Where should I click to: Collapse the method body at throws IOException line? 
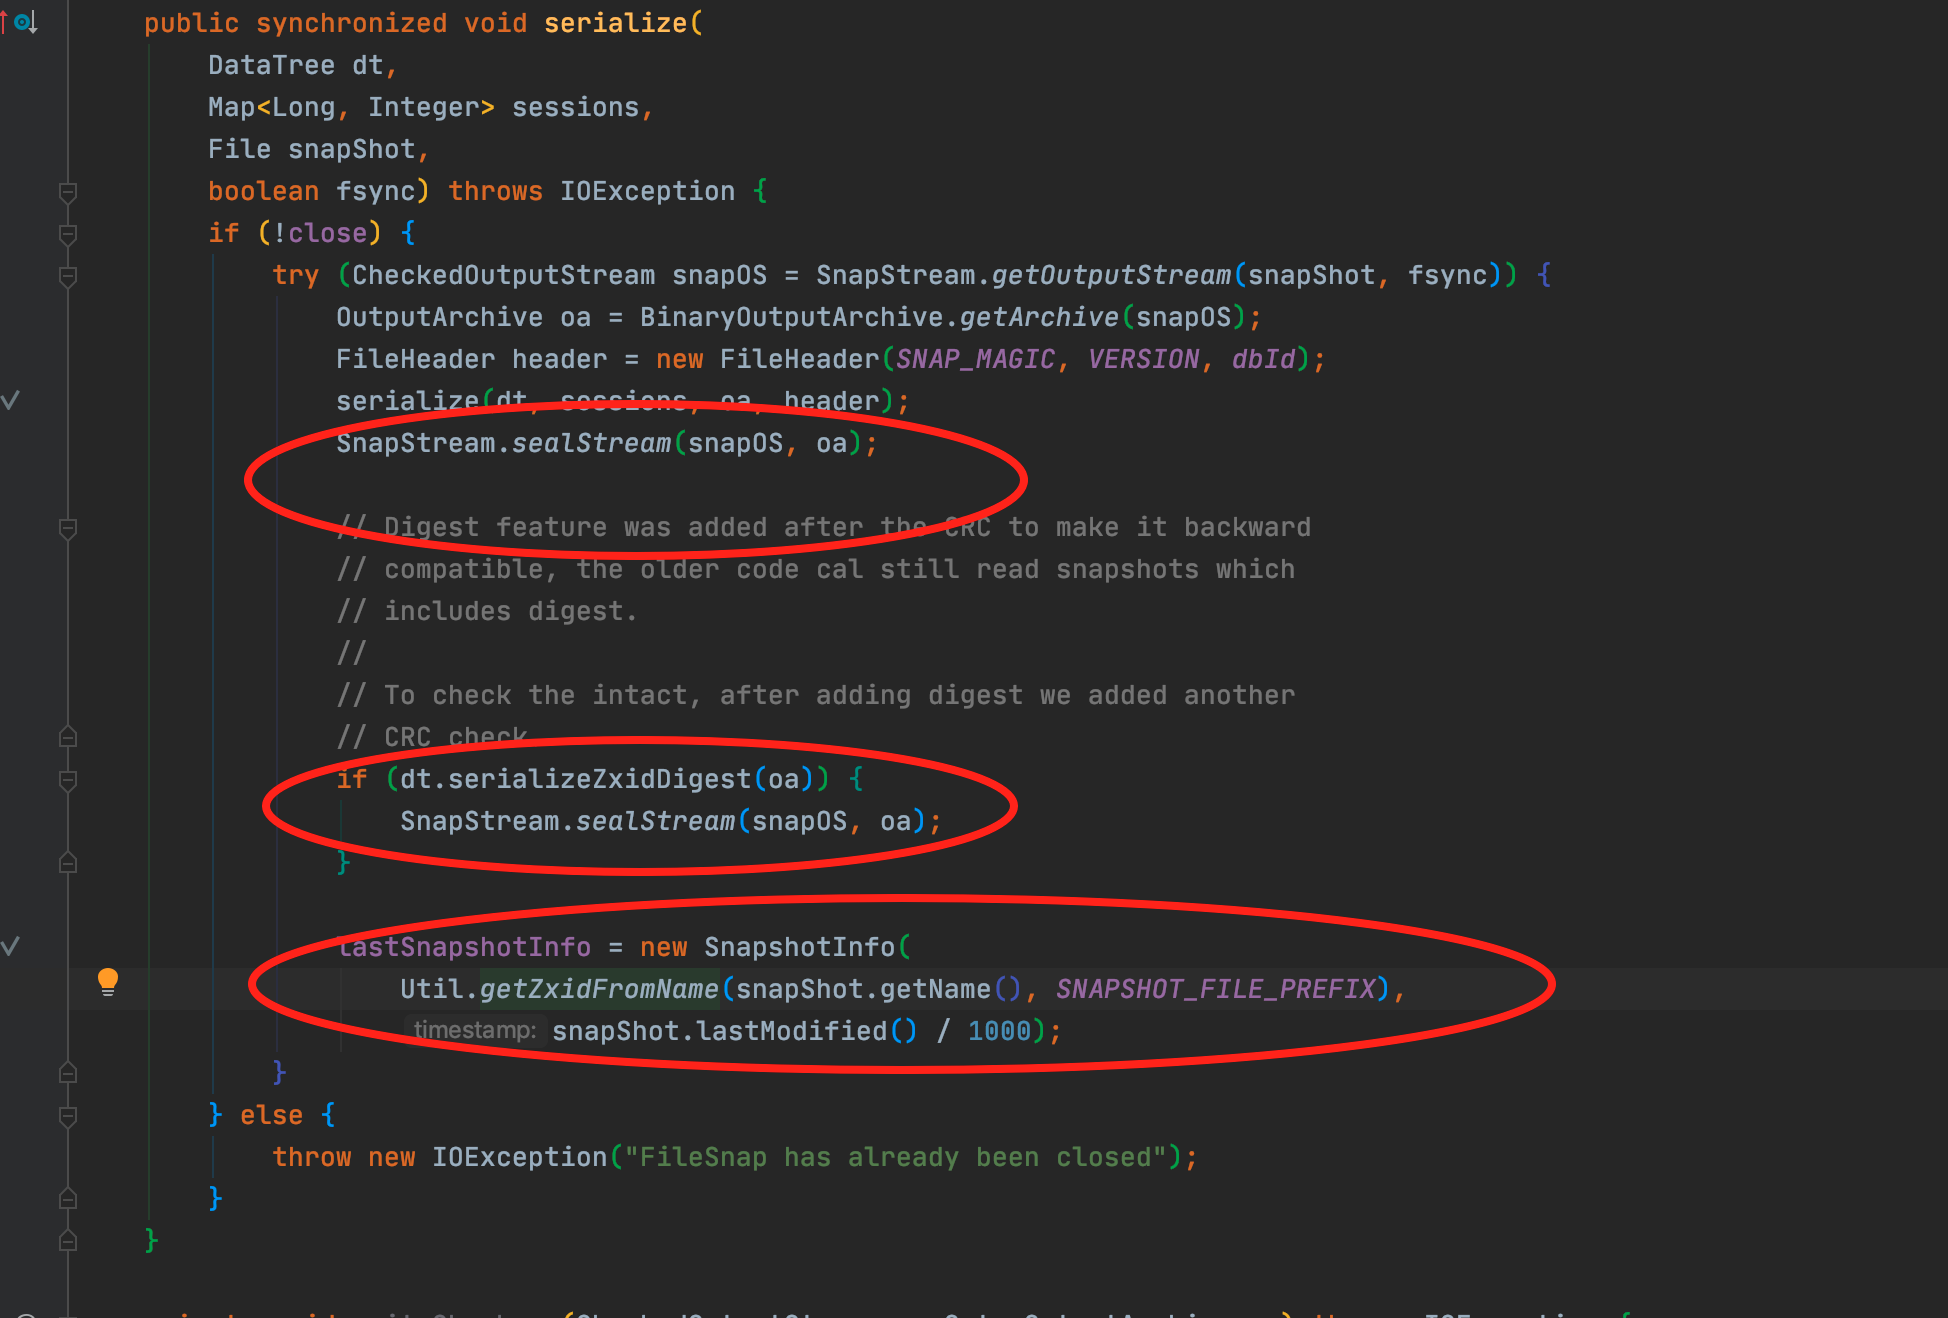(68, 192)
